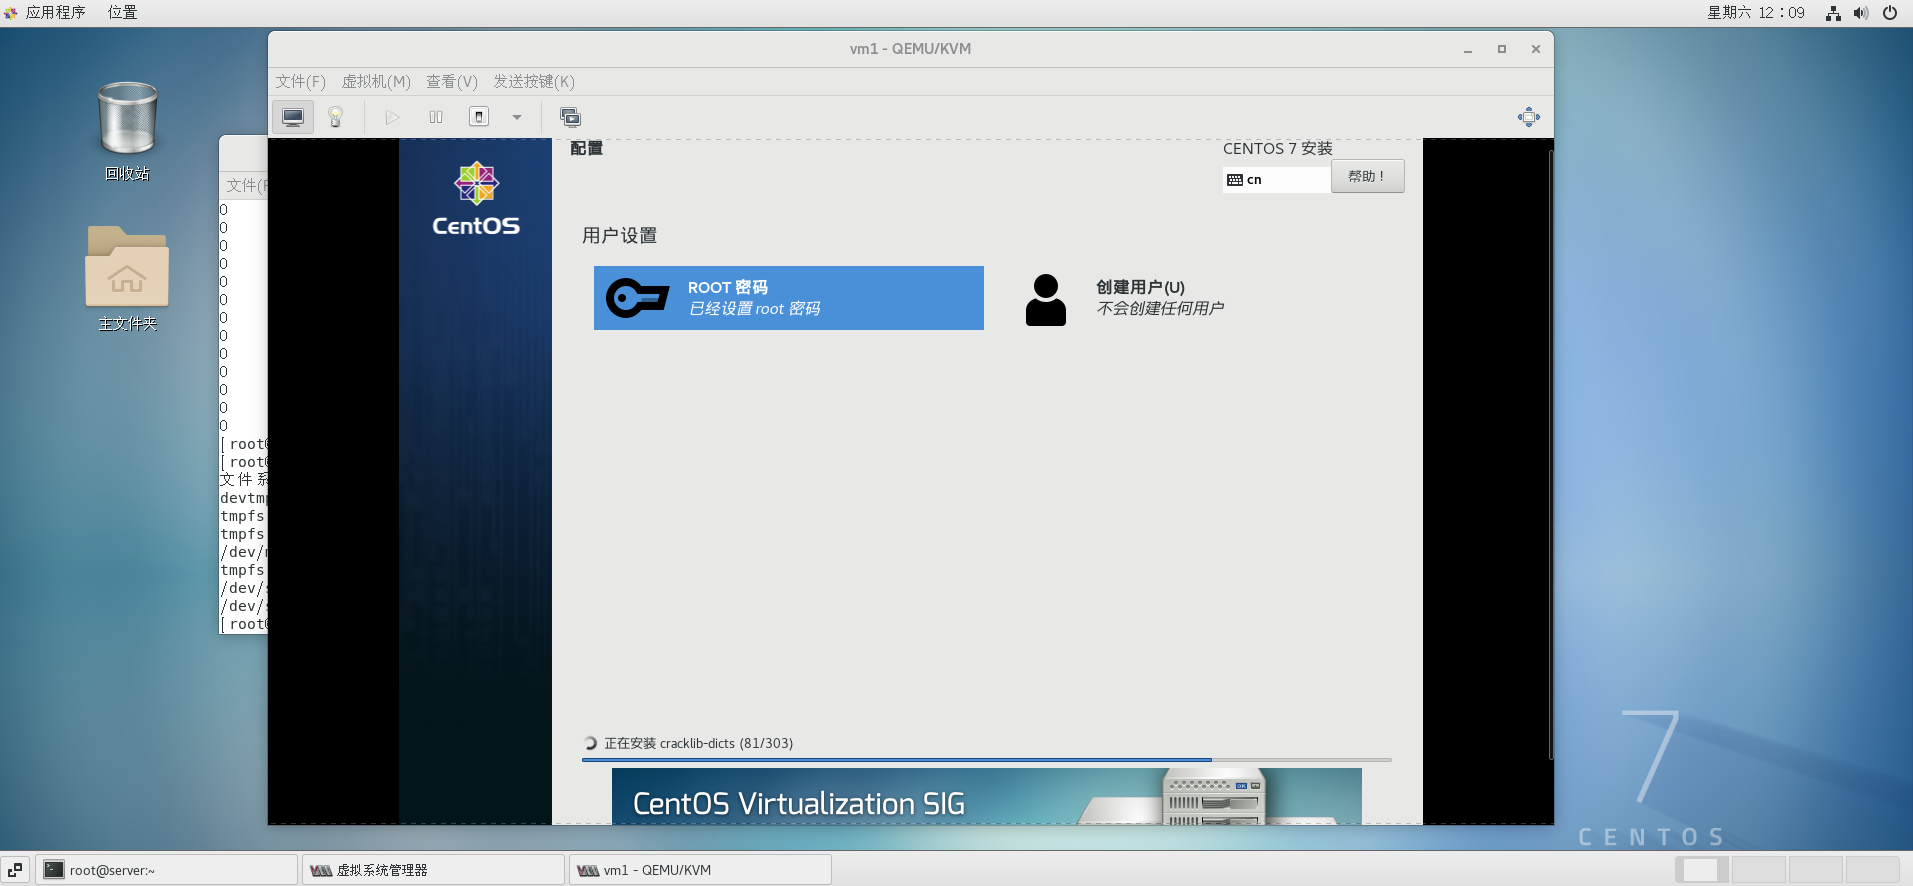Pause the virtual machine
Viewport: 1913px width, 886px height.
[436, 117]
